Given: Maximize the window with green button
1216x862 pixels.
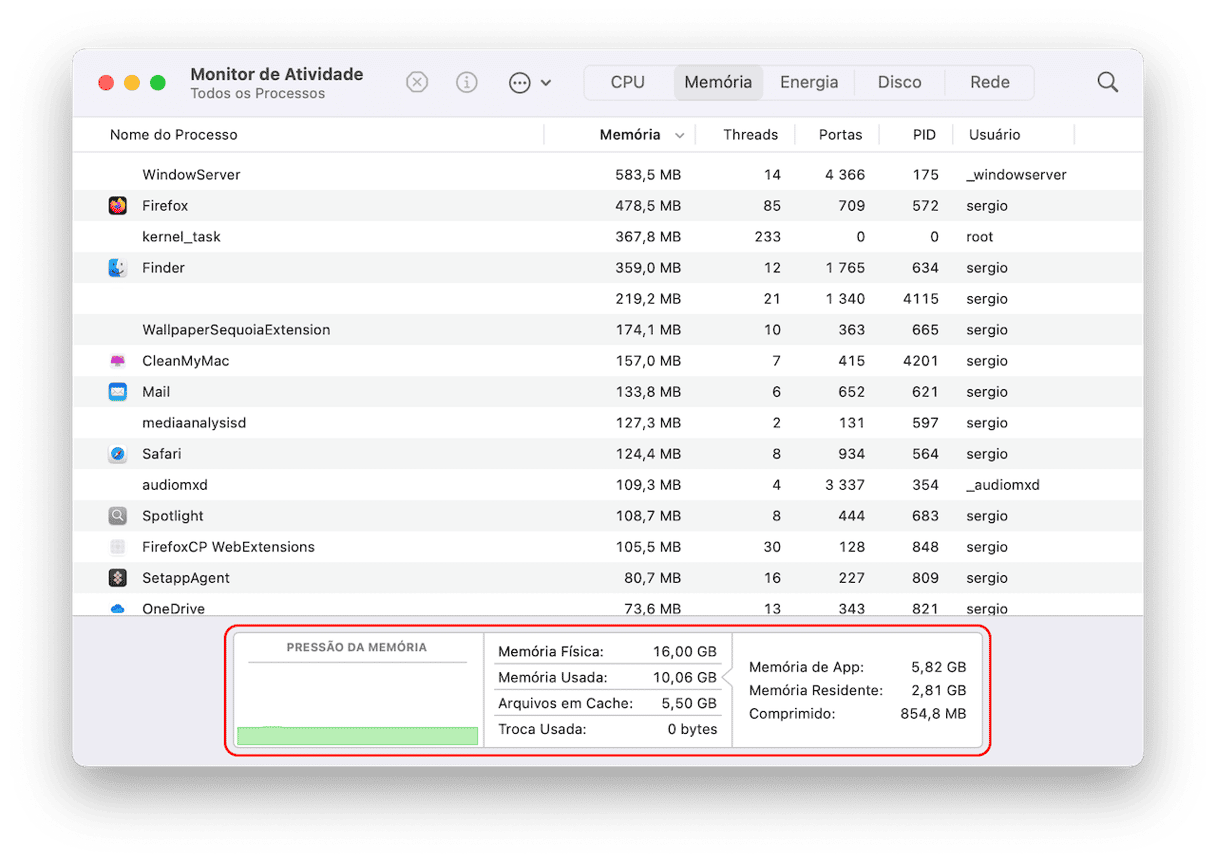Looking at the screenshot, I should [158, 83].
